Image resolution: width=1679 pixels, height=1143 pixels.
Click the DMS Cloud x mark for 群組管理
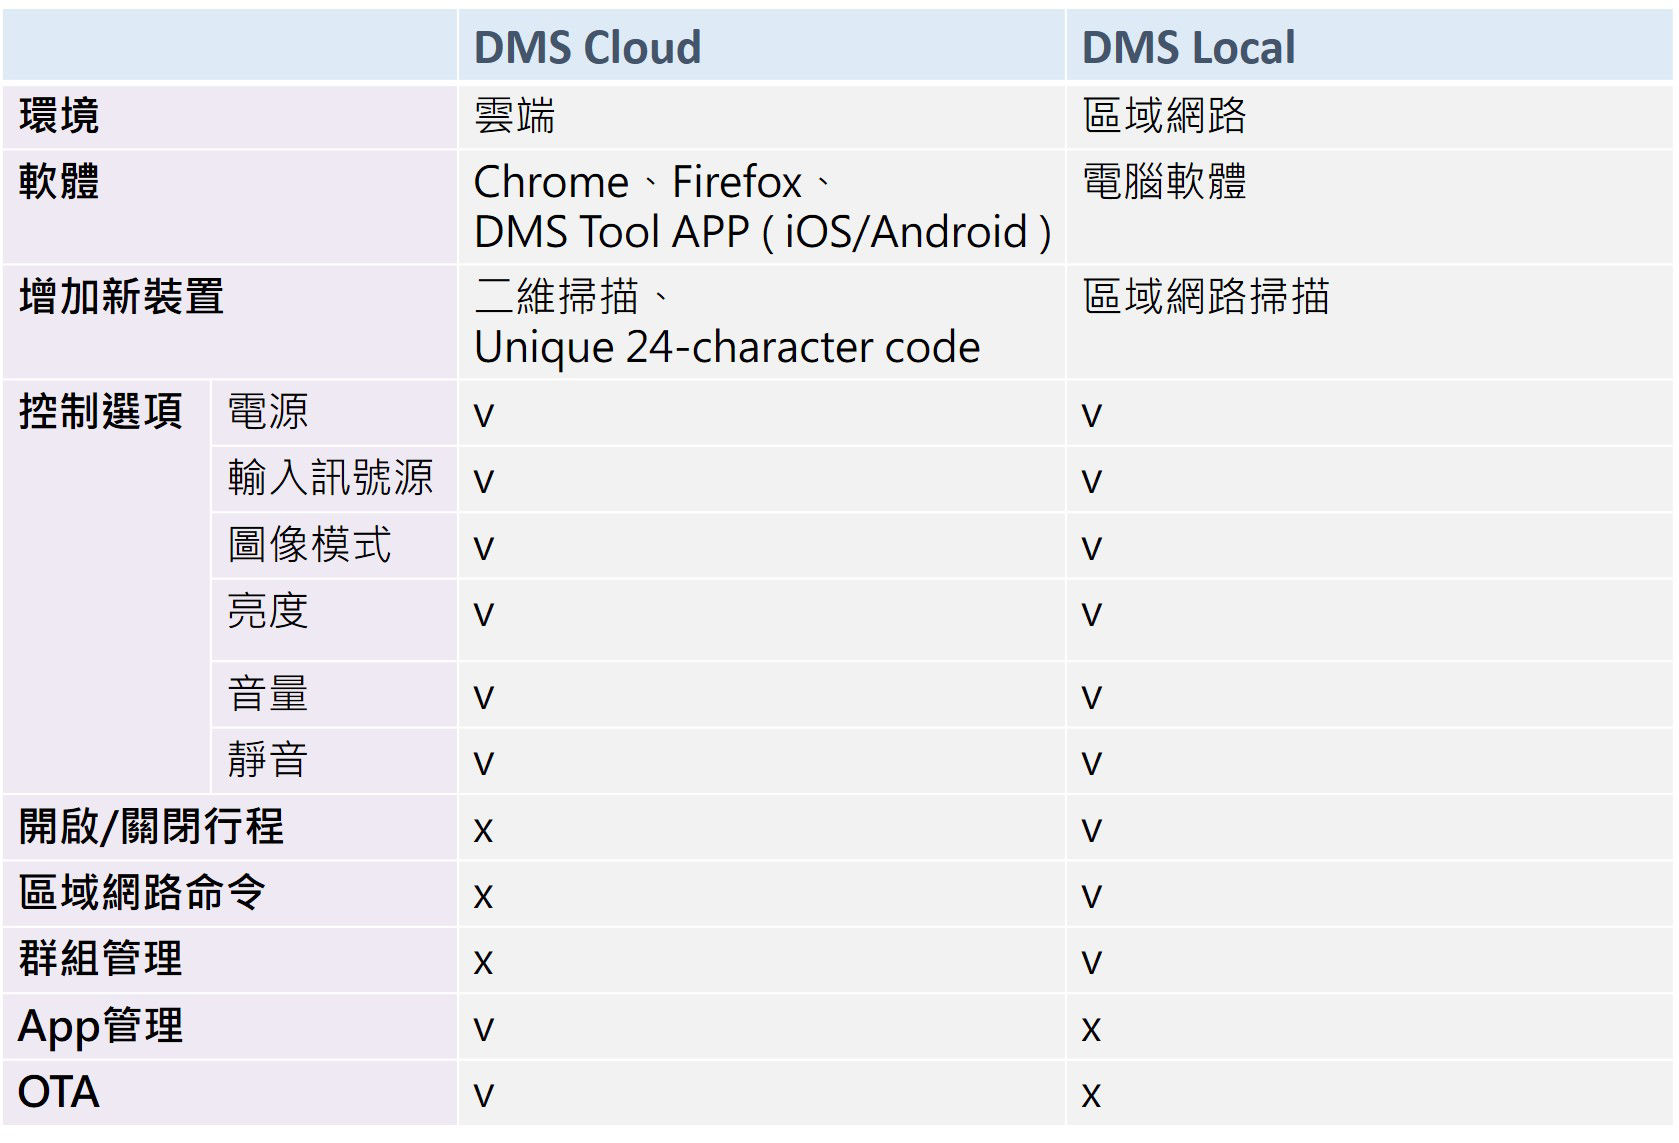[484, 963]
